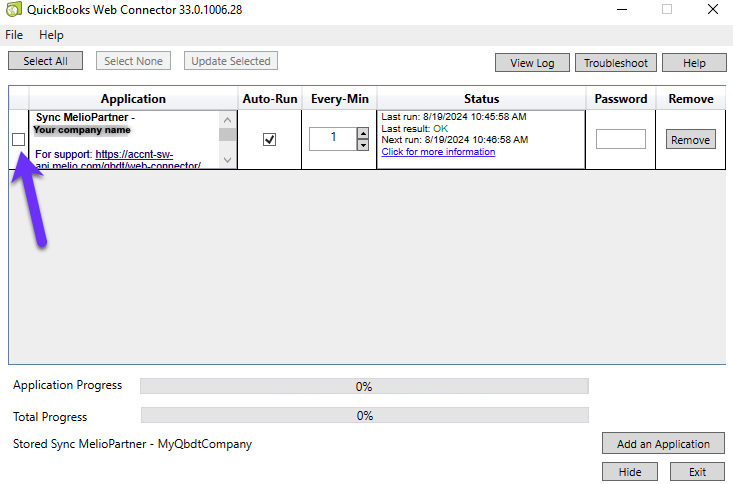The width and height of the screenshot is (733, 484).
Task: Click the Hide button
Action: 630,472
